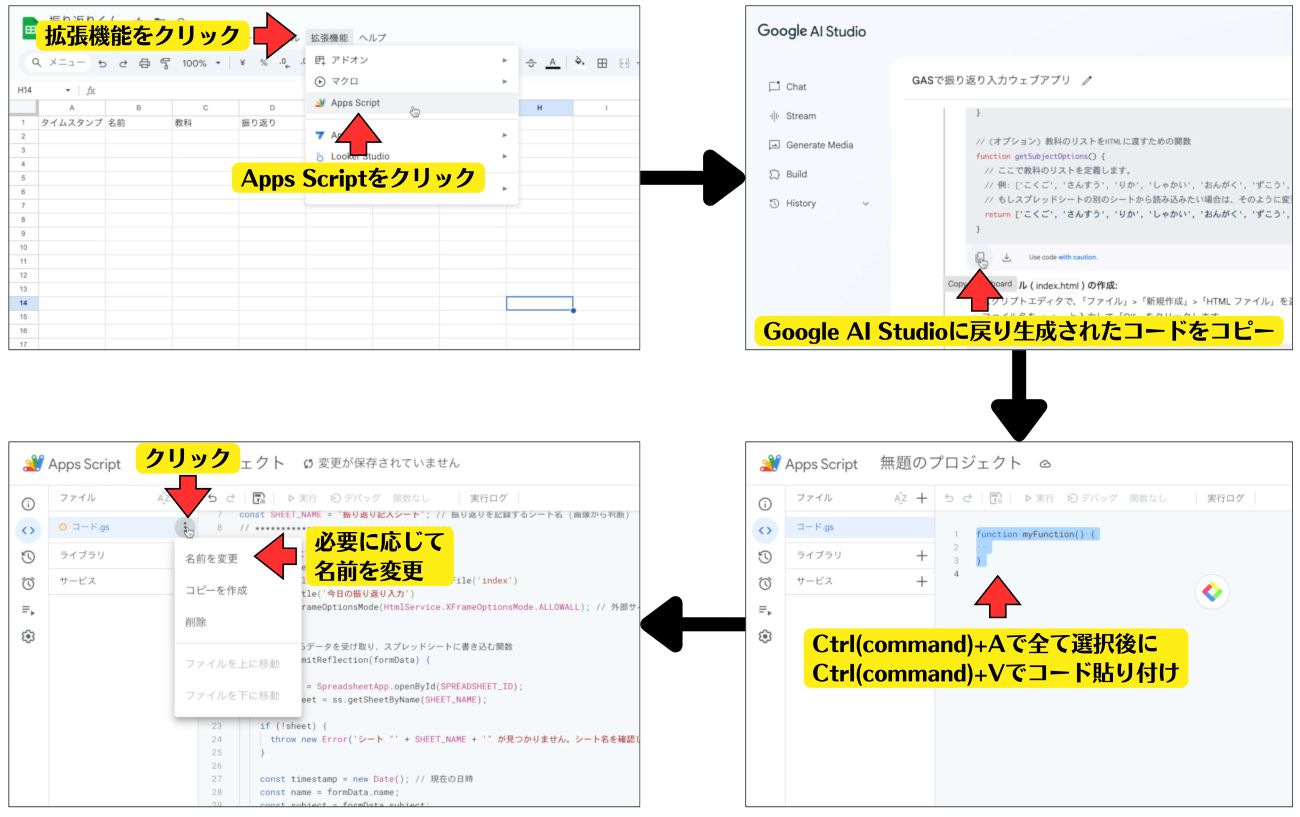
Task: Click the strikethrough icon in Sheets
Action: [531, 63]
